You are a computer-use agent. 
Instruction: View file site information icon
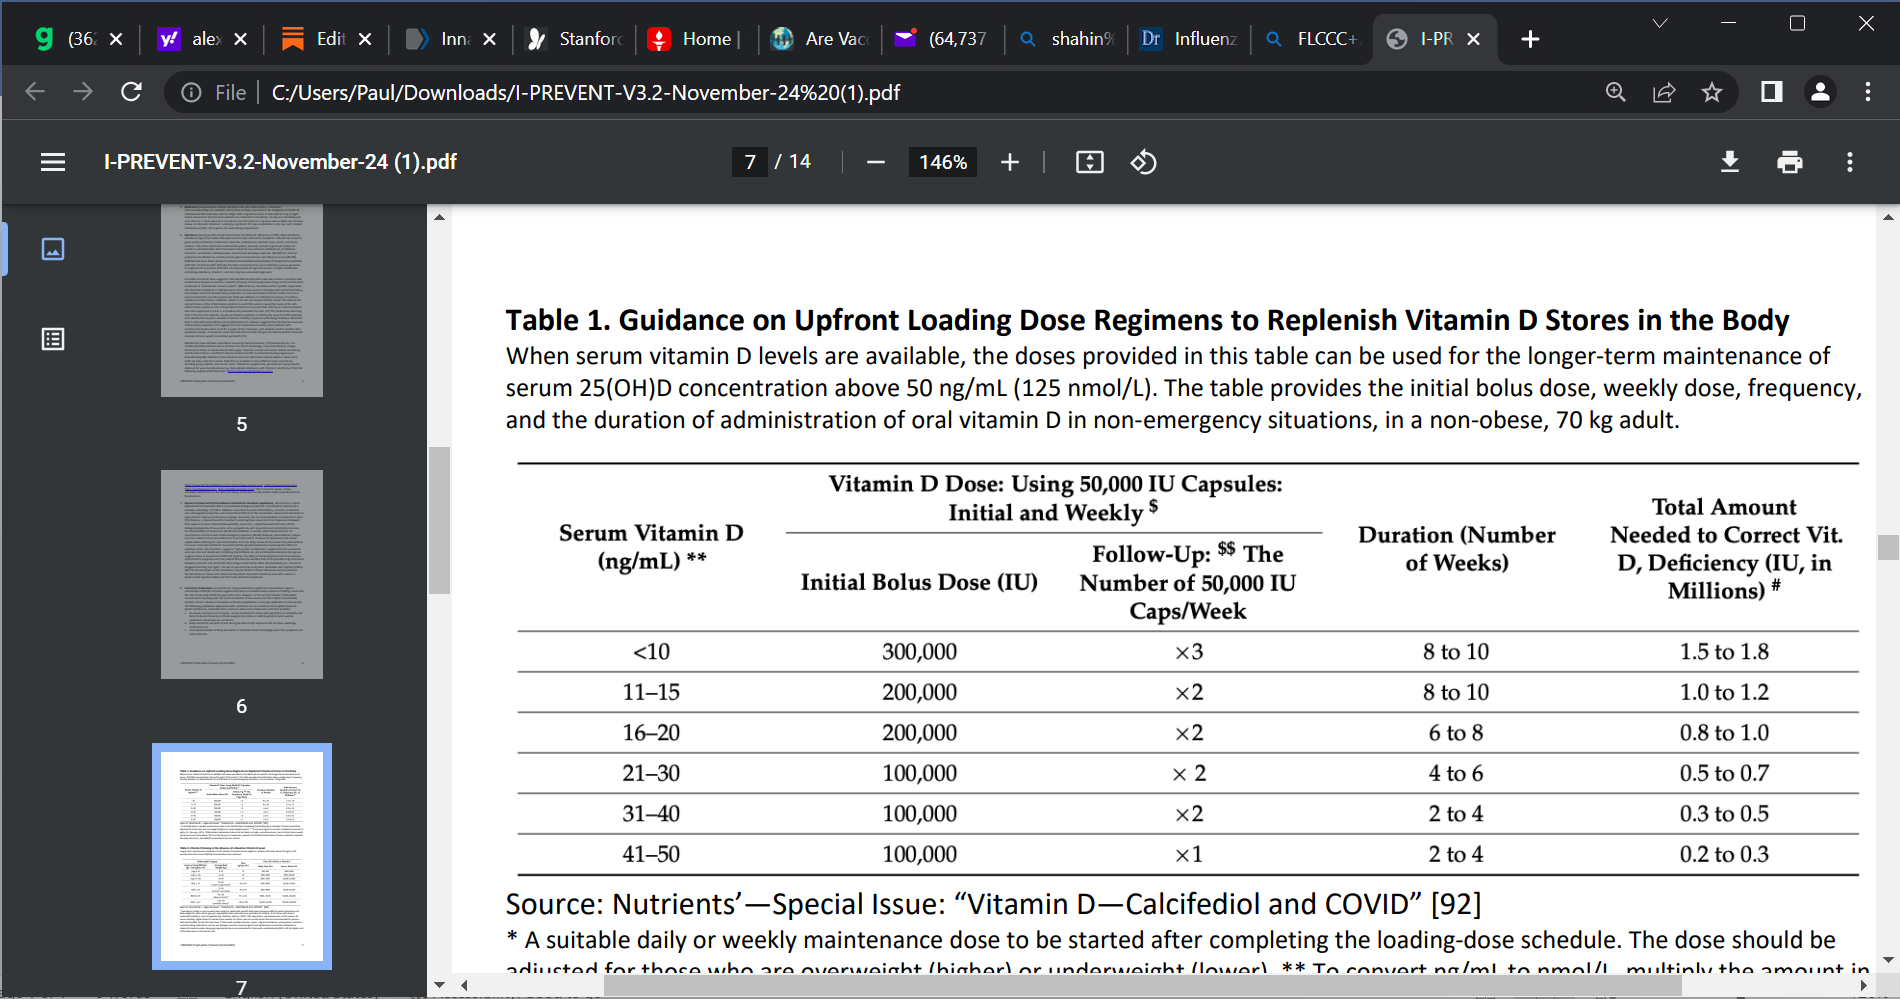(x=191, y=92)
